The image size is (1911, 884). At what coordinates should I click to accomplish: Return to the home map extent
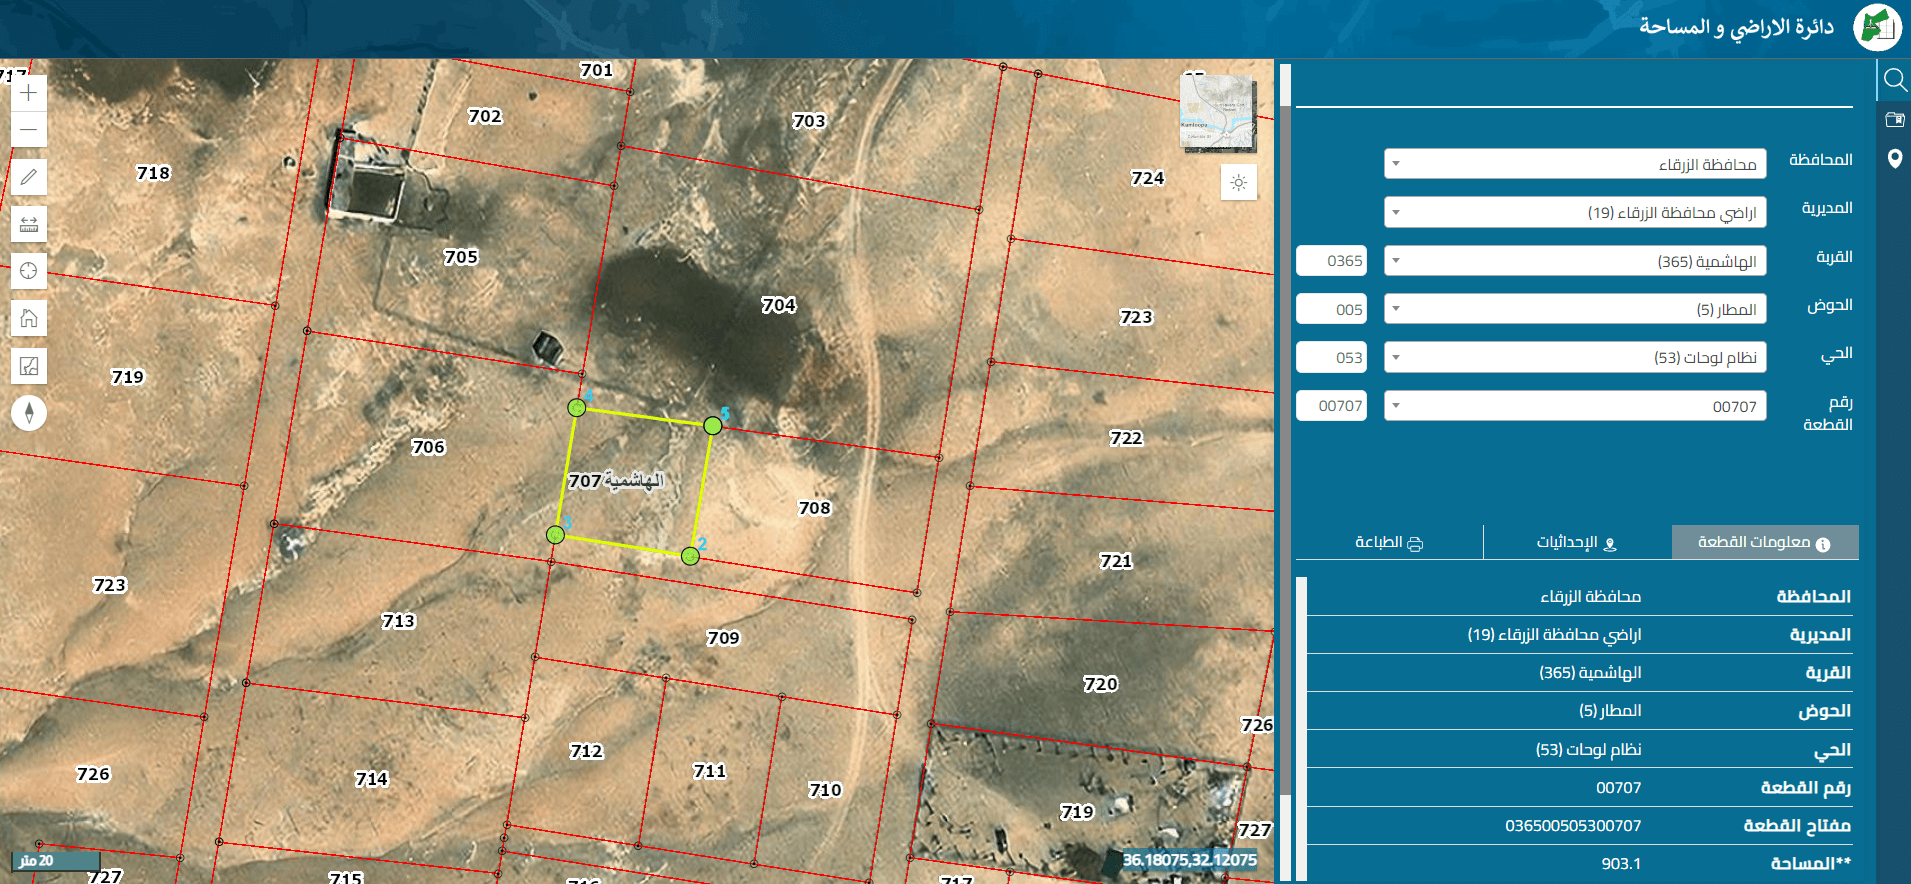29,318
